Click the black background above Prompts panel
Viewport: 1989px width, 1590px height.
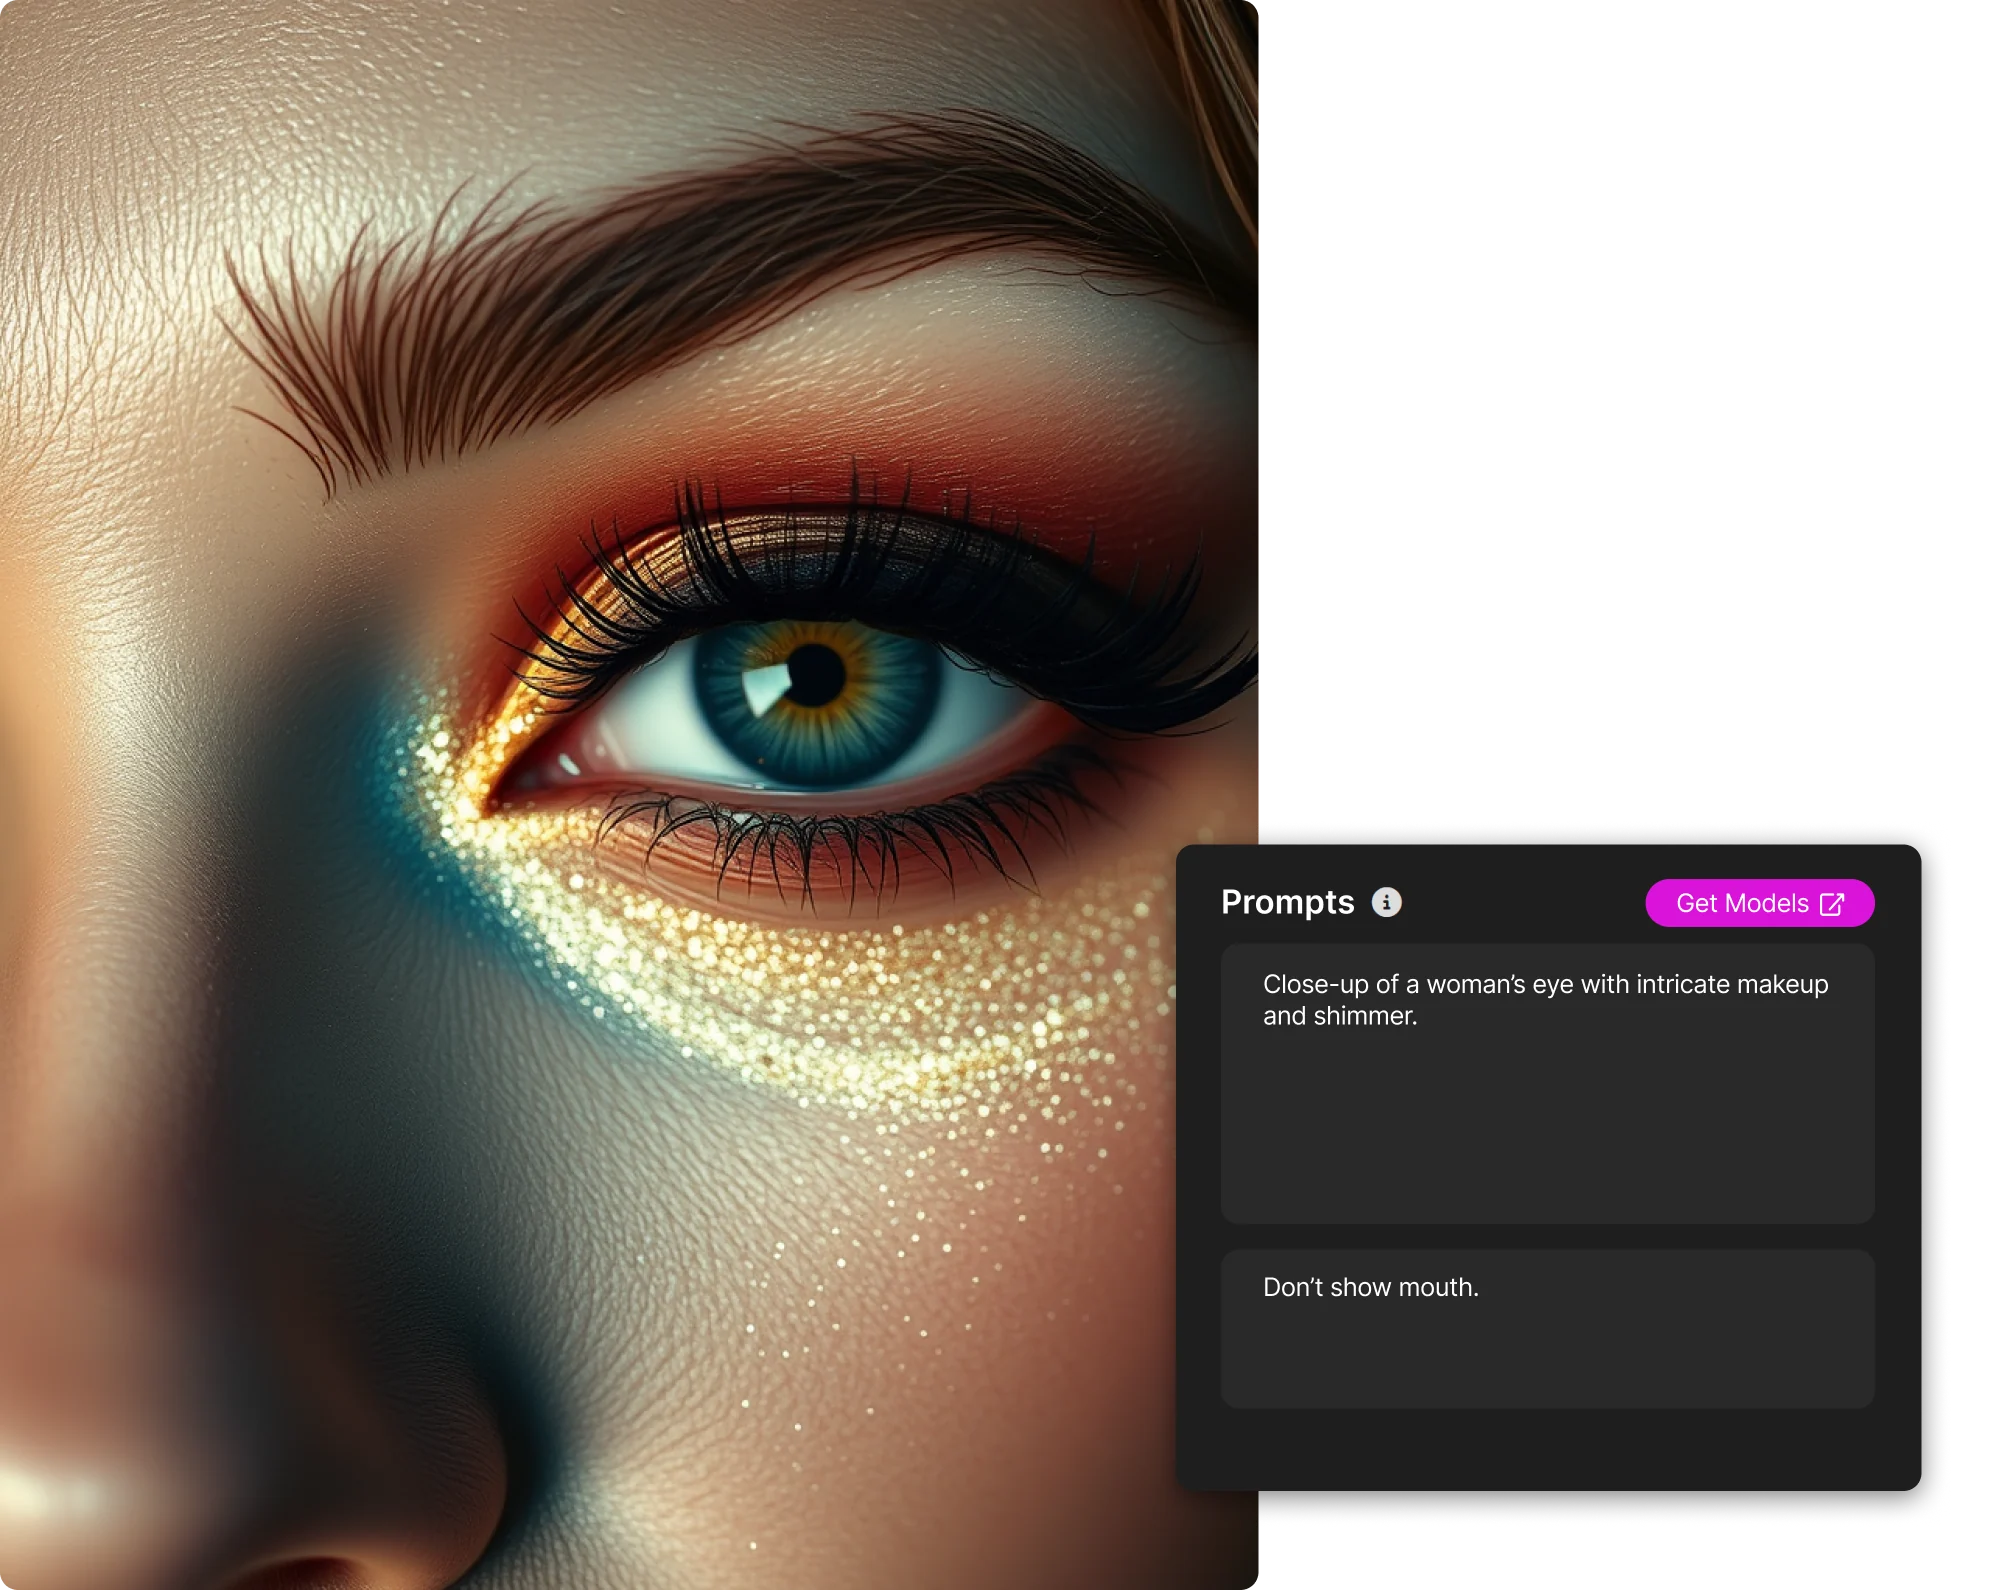pos(1620,400)
